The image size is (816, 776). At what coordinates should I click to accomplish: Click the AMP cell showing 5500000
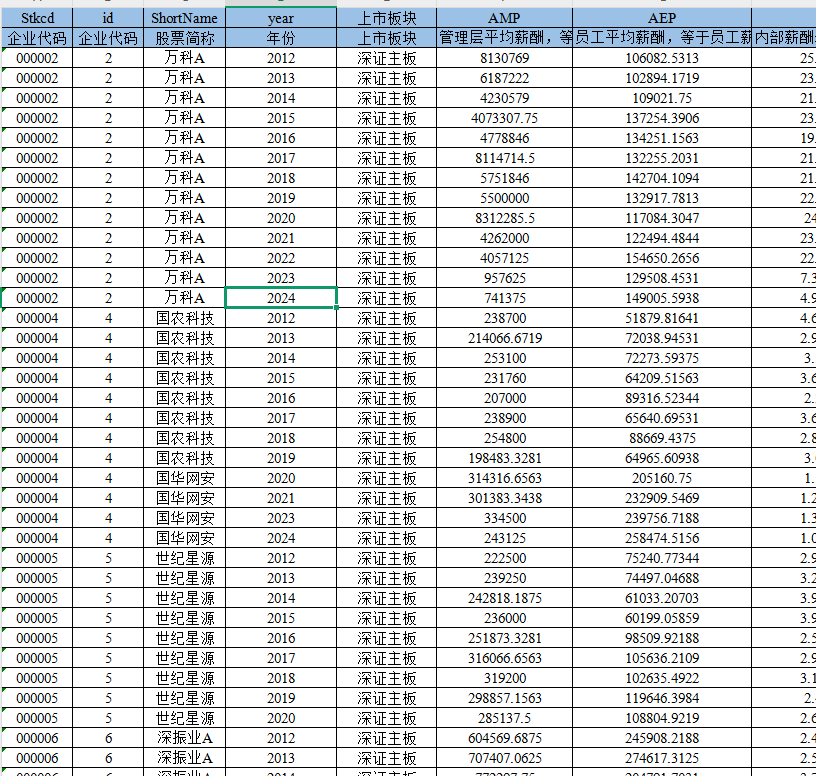pyautogui.click(x=504, y=198)
